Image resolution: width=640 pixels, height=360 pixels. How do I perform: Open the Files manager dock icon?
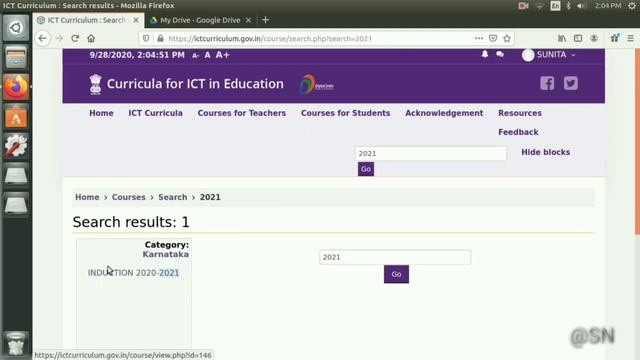16,57
